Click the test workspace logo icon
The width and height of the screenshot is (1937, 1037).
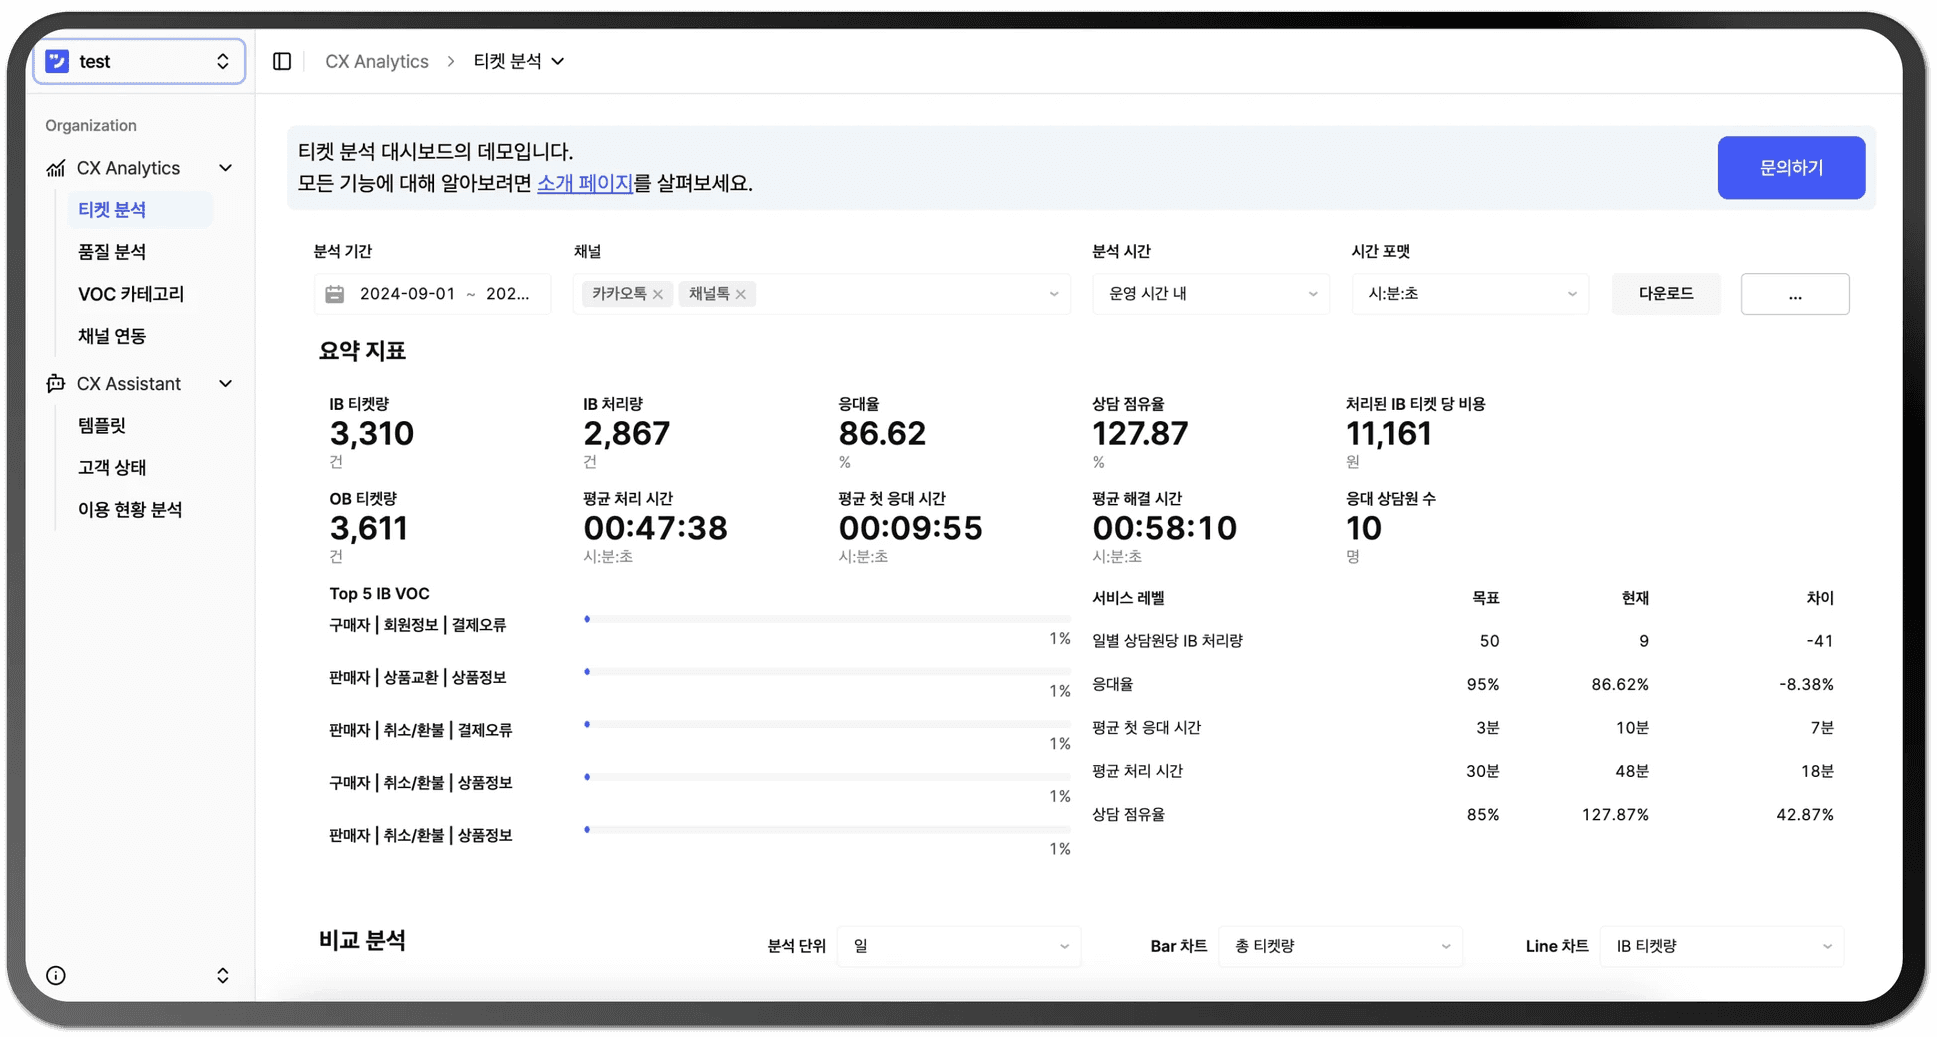pos(58,61)
